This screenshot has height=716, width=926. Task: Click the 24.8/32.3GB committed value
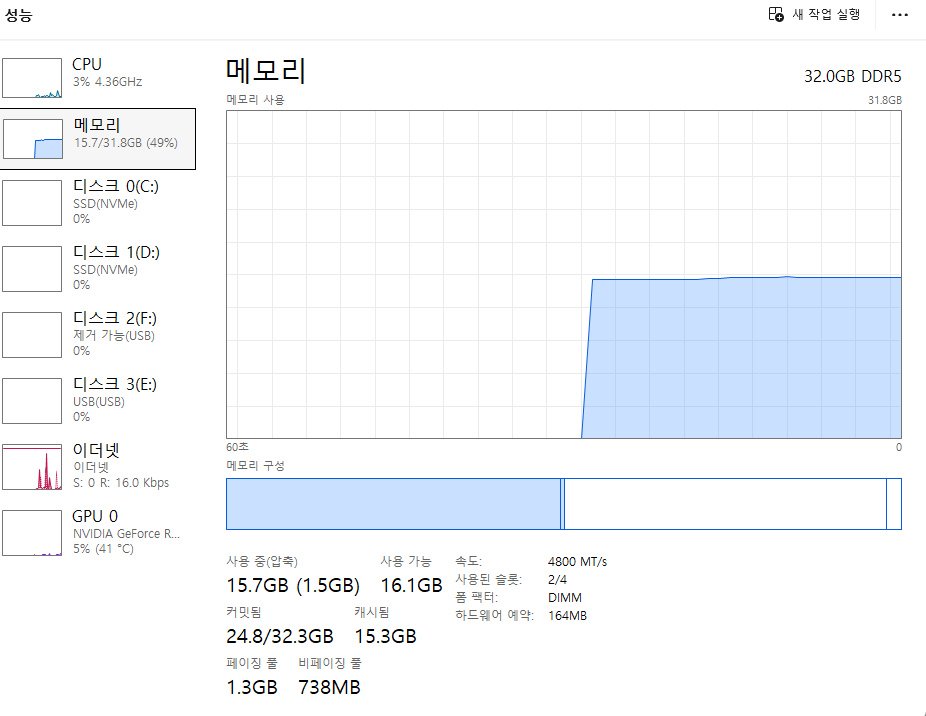click(280, 636)
